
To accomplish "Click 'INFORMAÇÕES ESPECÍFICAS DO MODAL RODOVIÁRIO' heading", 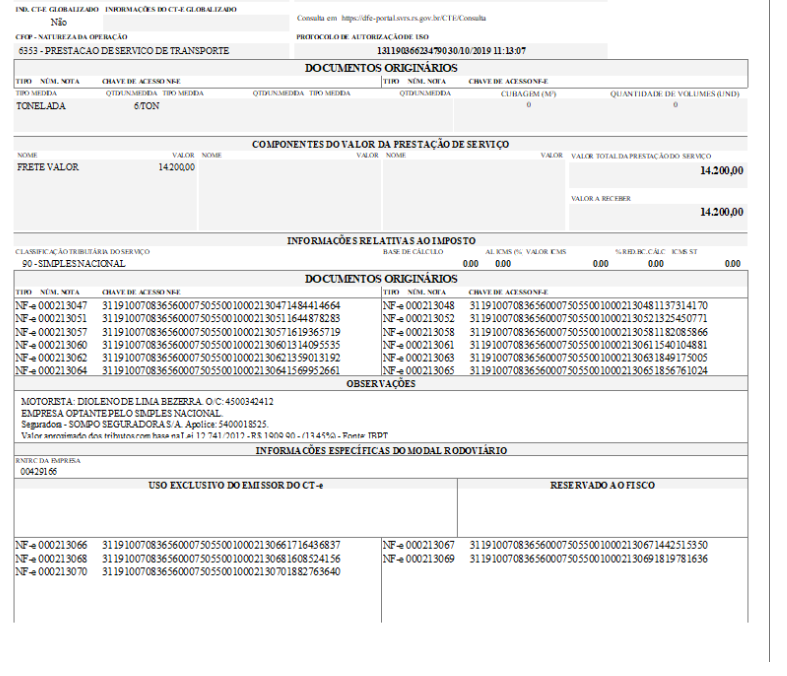I will 381,451.
